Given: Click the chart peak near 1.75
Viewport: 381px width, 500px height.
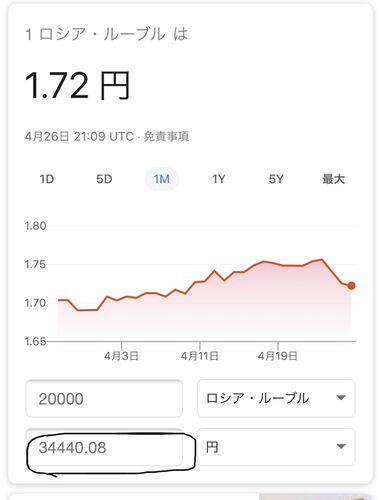Looking at the screenshot, I should click(x=322, y=259).
